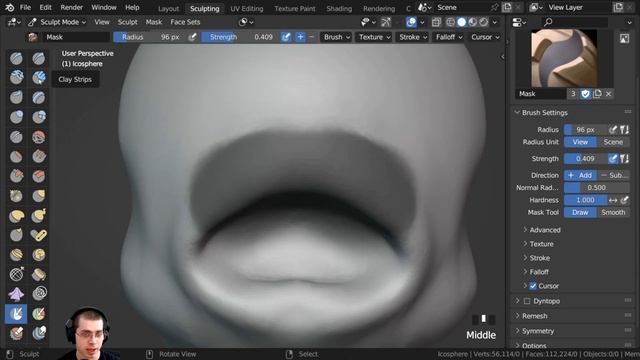Open the Face Sets menu
The width and height of the screenshot is (640, 360).
pyautogui.click(x=185, y=22)
